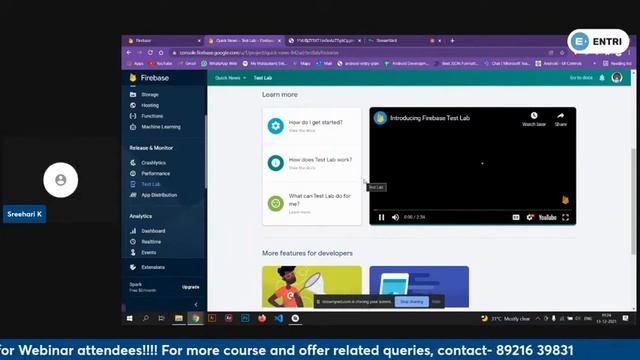
Task: Open a new browser tab
Action: click(452, 41)
